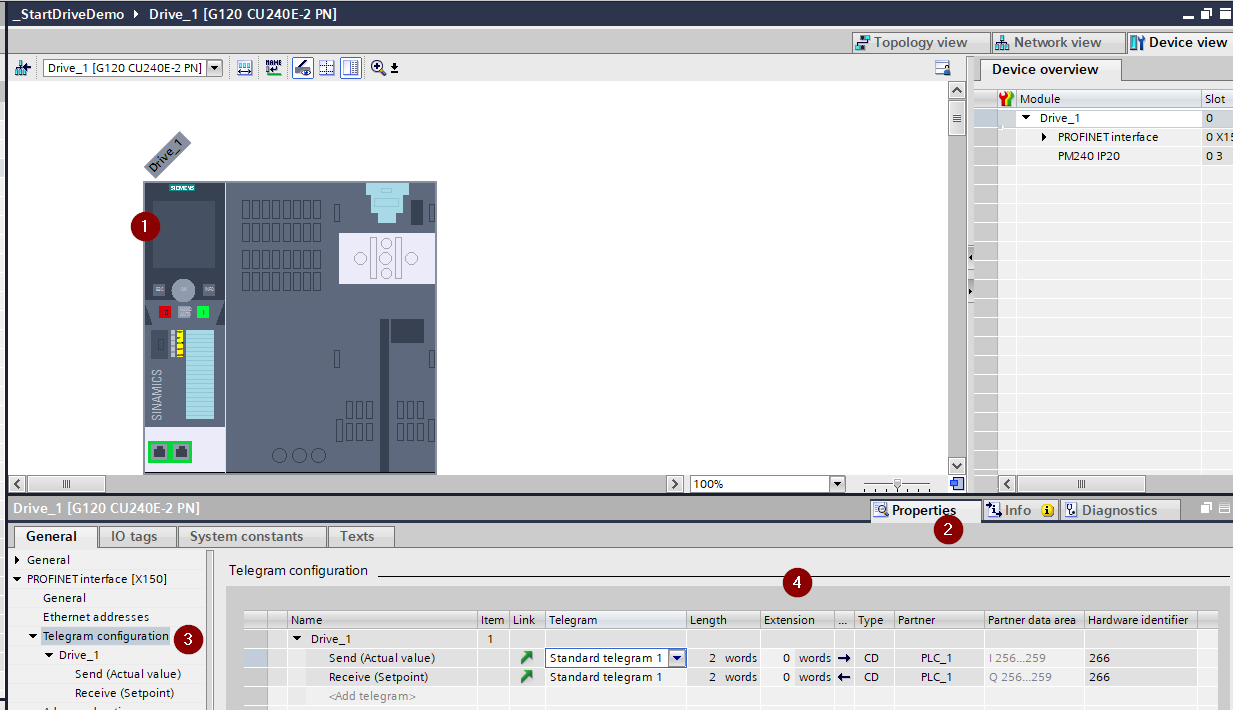Image resolution: width=1233 pixels, height=710 pixels.
Task: Toggle the page-break view toolbar icon
Action: (351, 68)
